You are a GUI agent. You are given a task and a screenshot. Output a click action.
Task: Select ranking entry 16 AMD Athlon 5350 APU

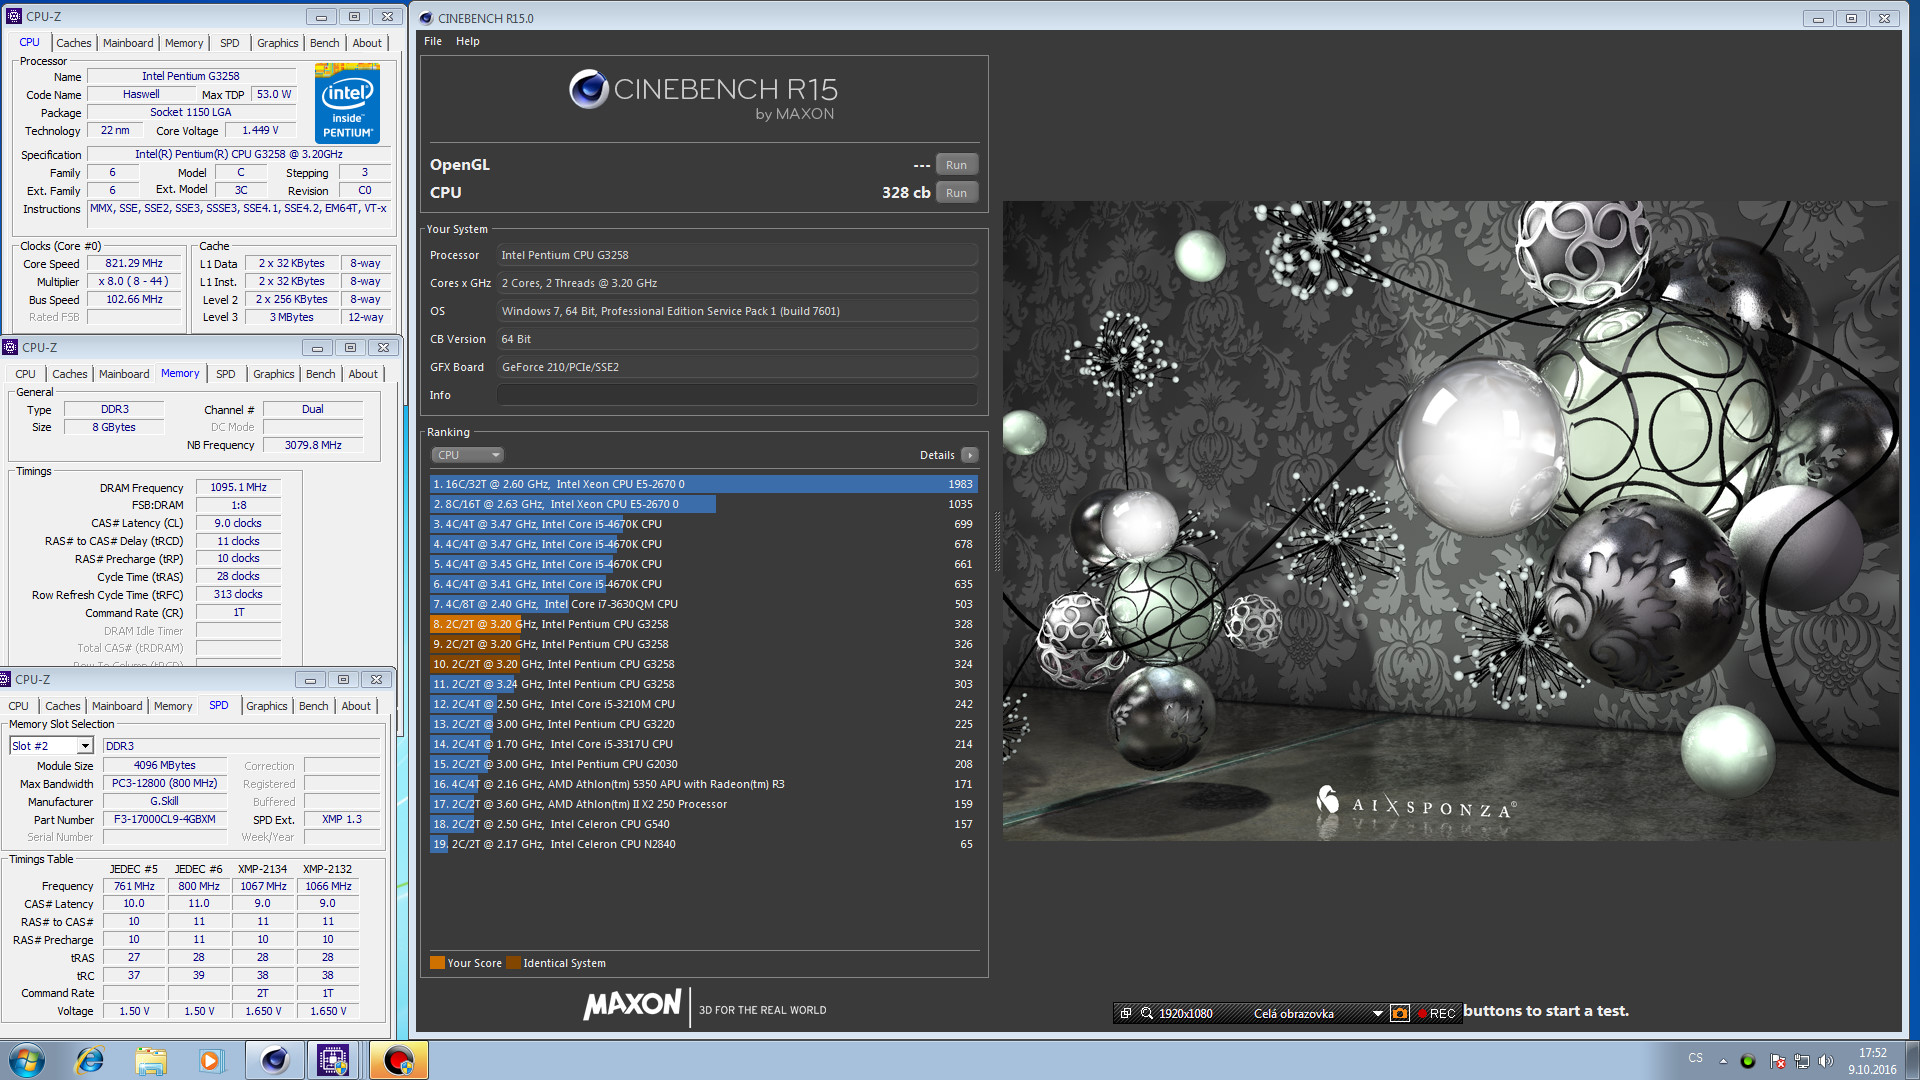(x=703, y=784)
